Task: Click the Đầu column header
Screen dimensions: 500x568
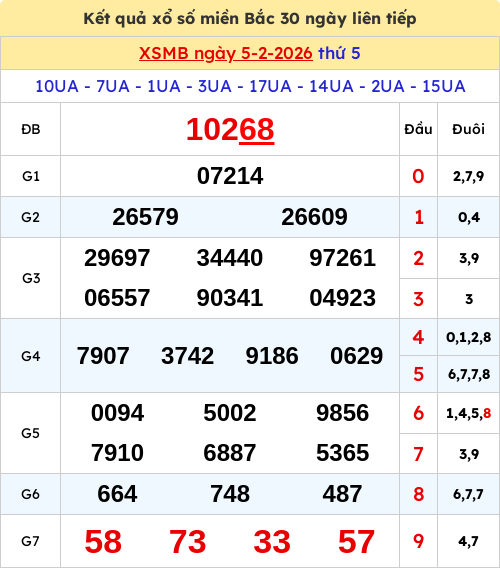Action: 418,129
